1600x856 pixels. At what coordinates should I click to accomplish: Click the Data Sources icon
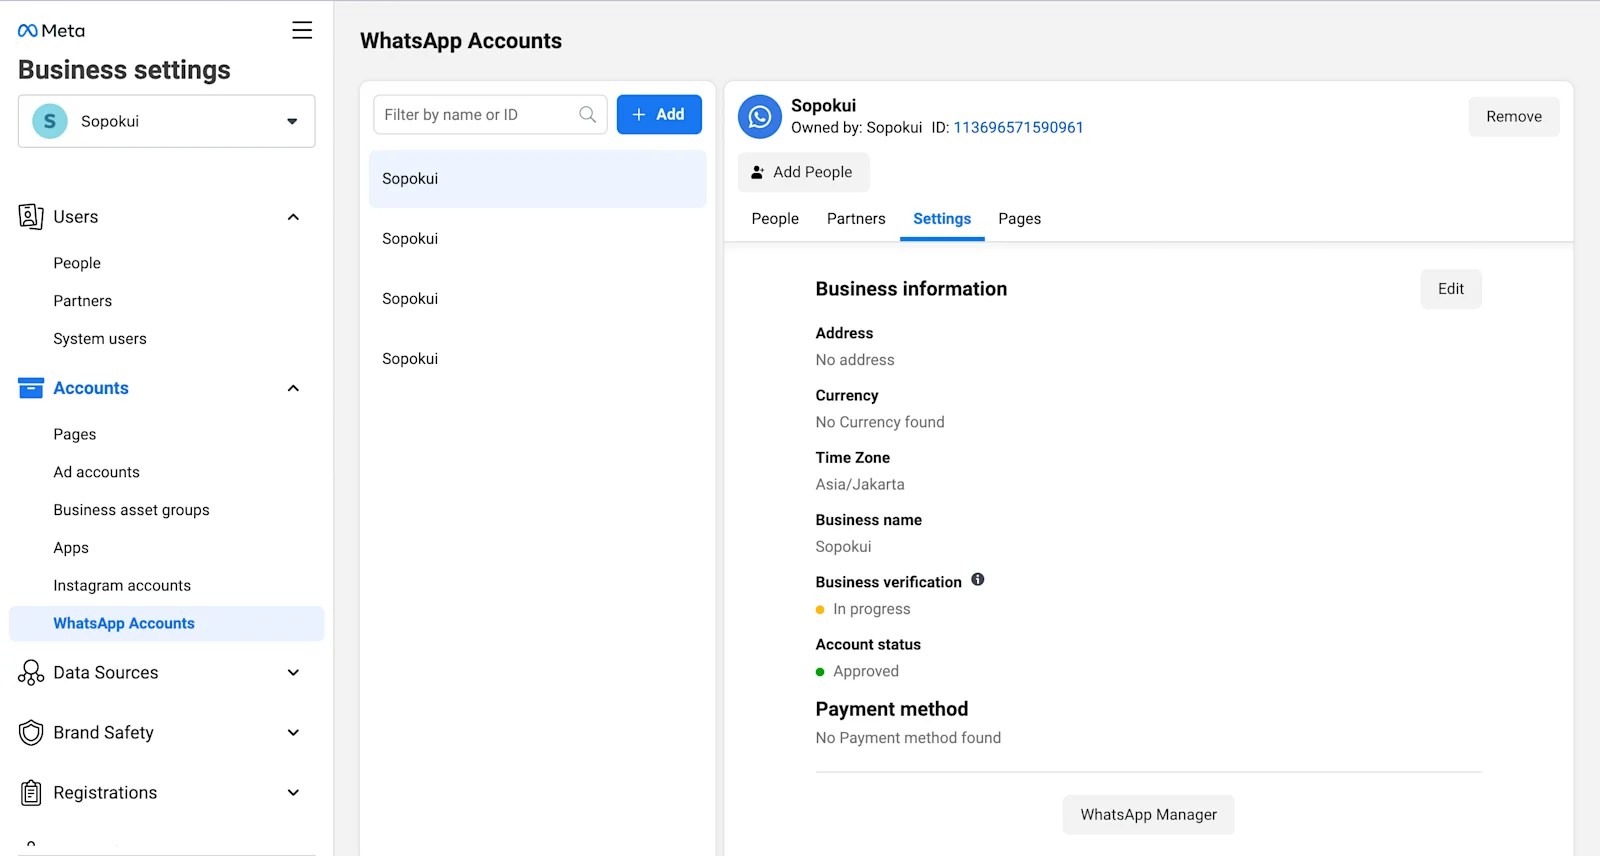point(31,673)
